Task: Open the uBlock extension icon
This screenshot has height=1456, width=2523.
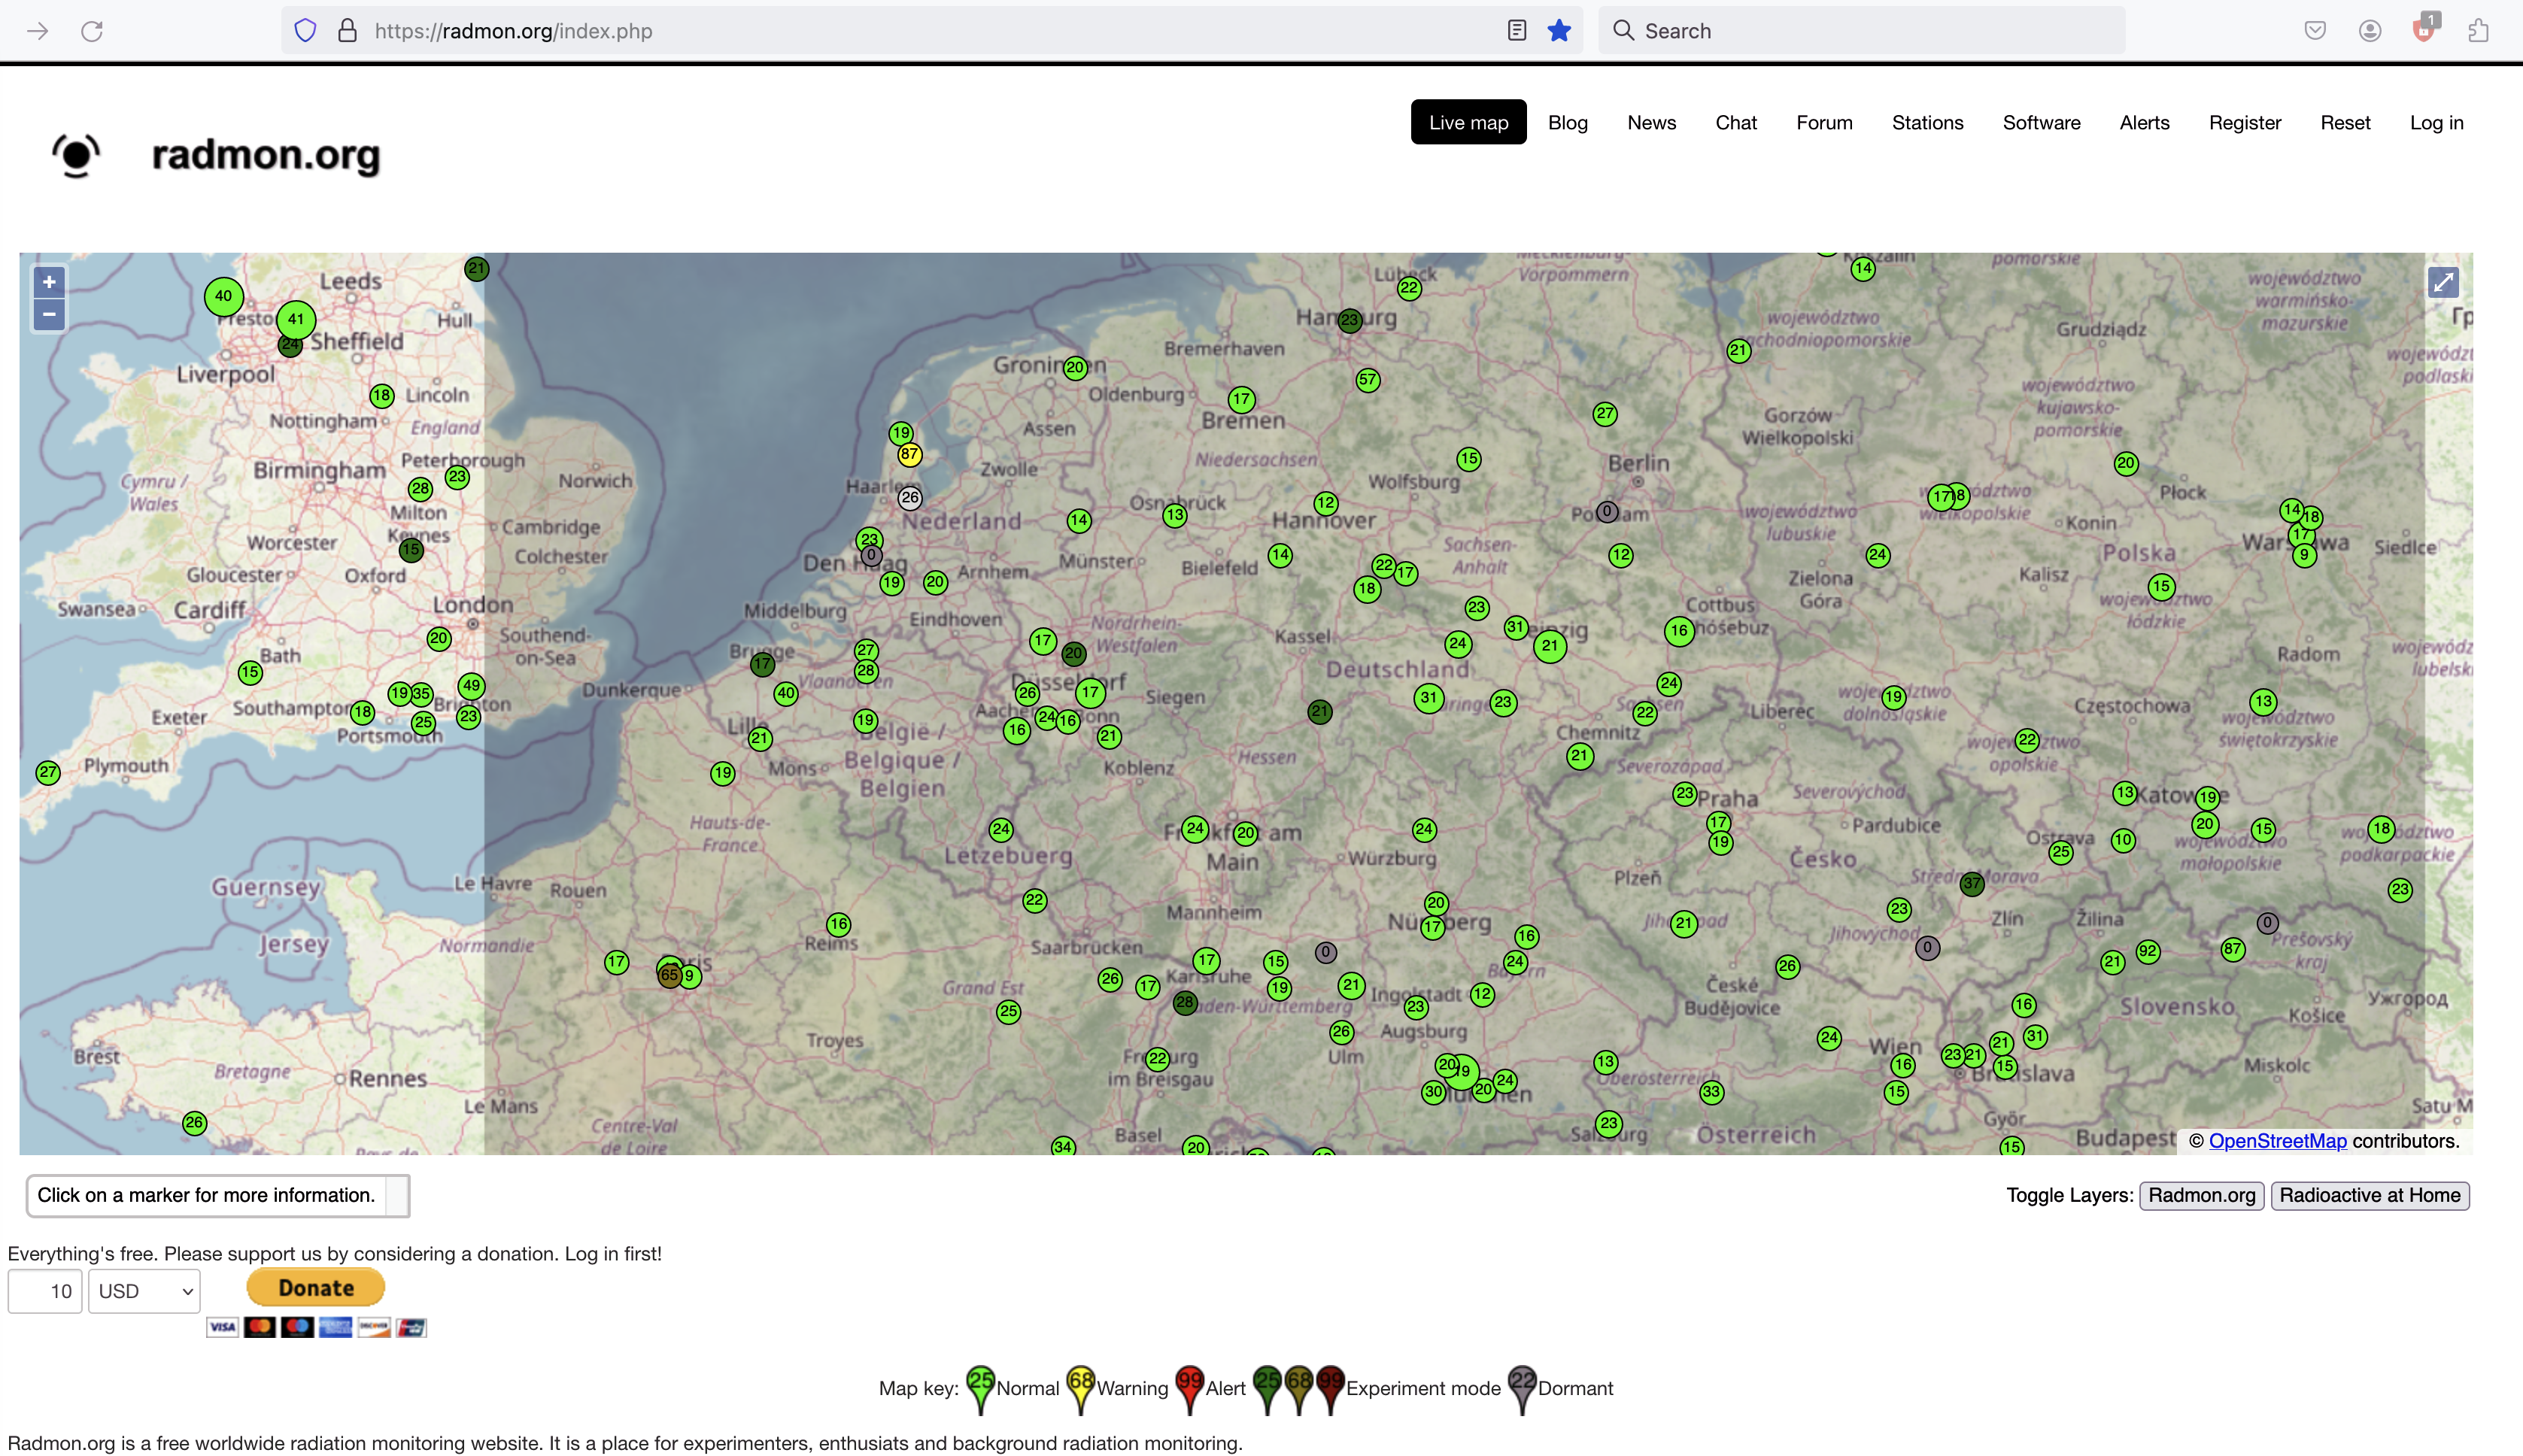Action: click(x=2425, y=28)
